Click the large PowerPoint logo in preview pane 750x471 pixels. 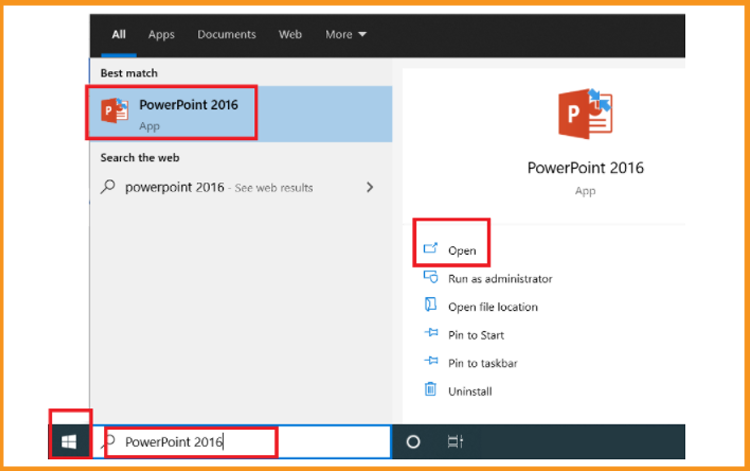tap(585, 114)
